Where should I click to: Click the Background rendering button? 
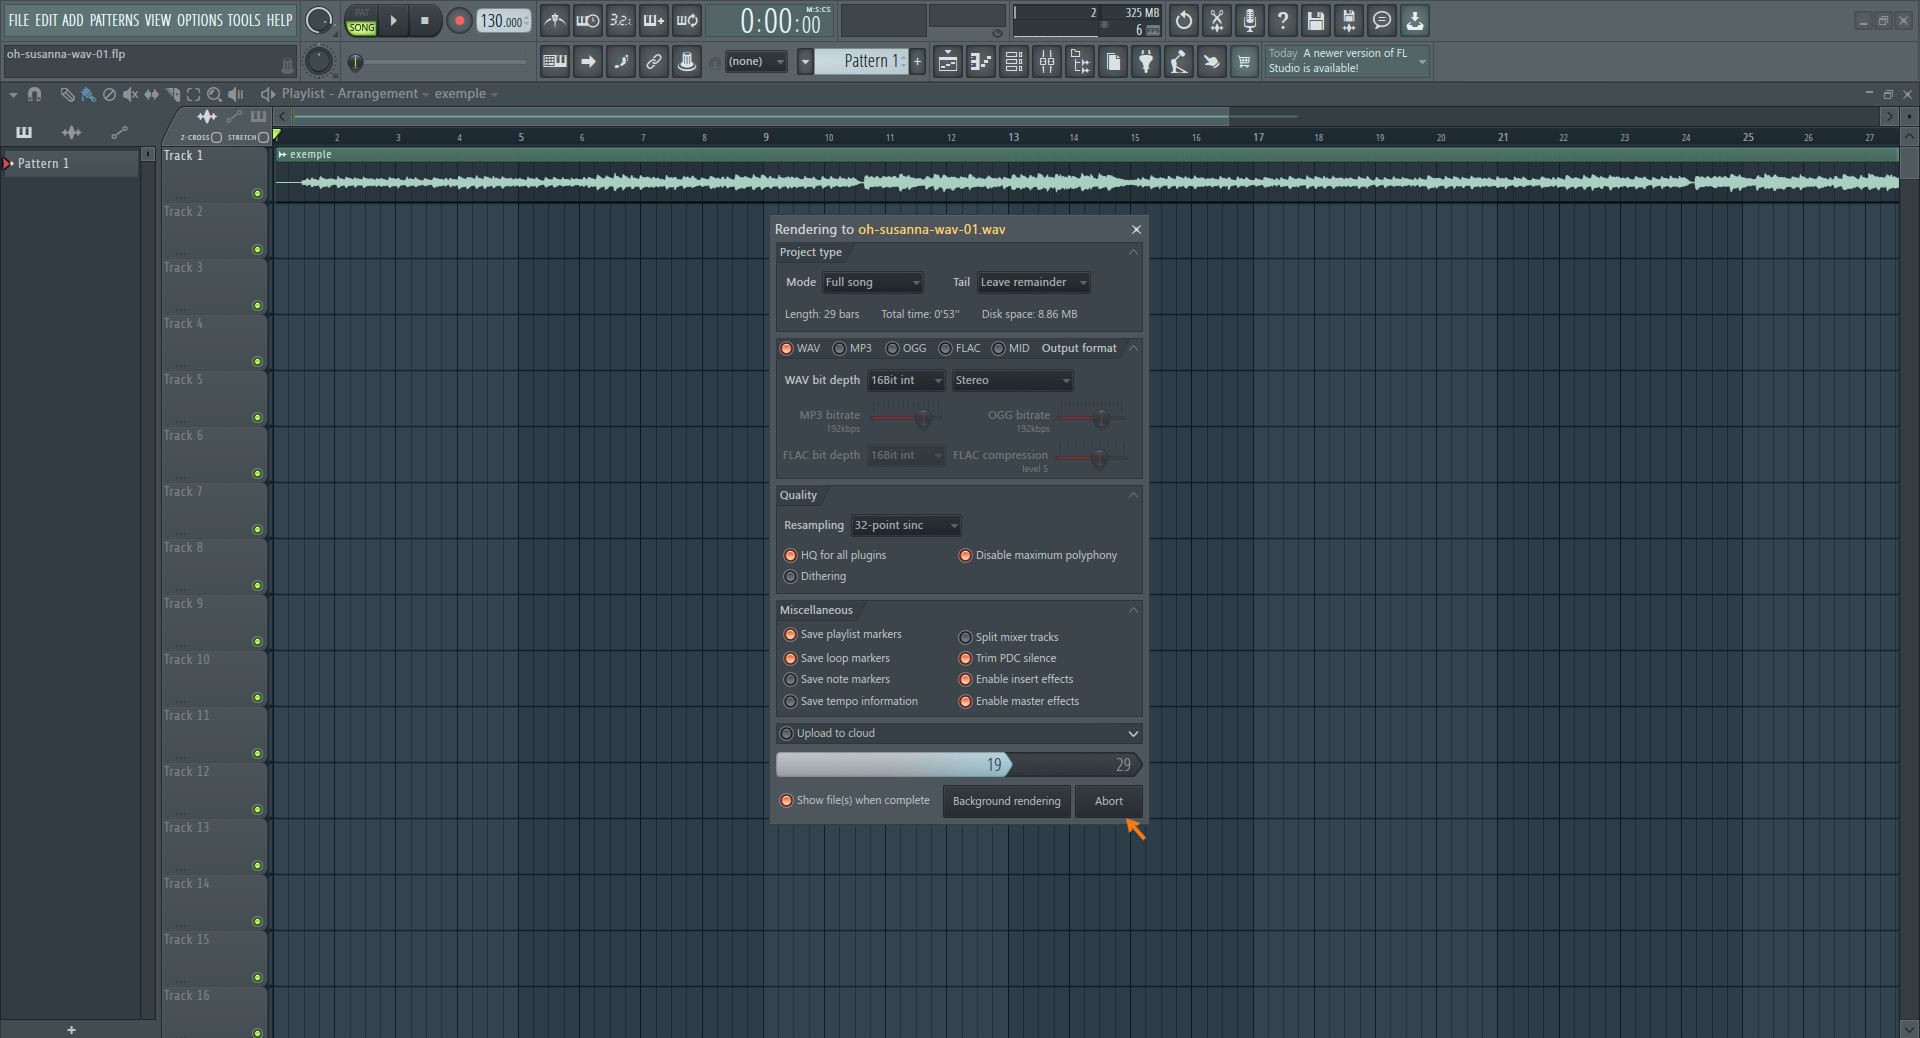point(1006,801)
